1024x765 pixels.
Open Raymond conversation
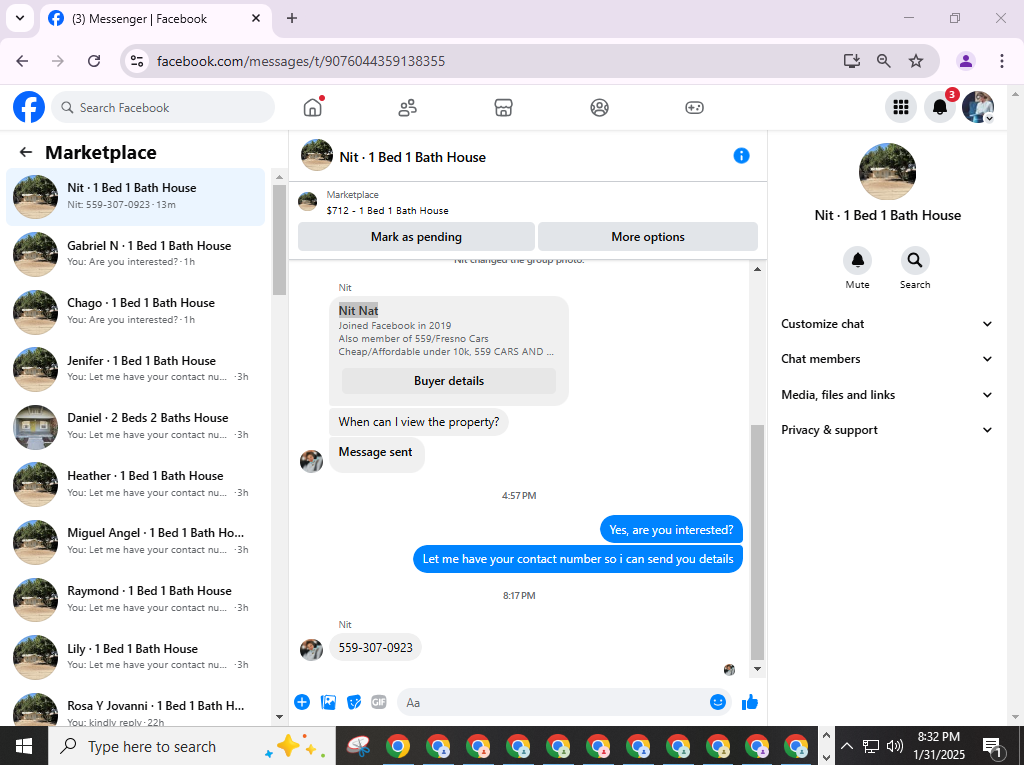click(136, 599)
